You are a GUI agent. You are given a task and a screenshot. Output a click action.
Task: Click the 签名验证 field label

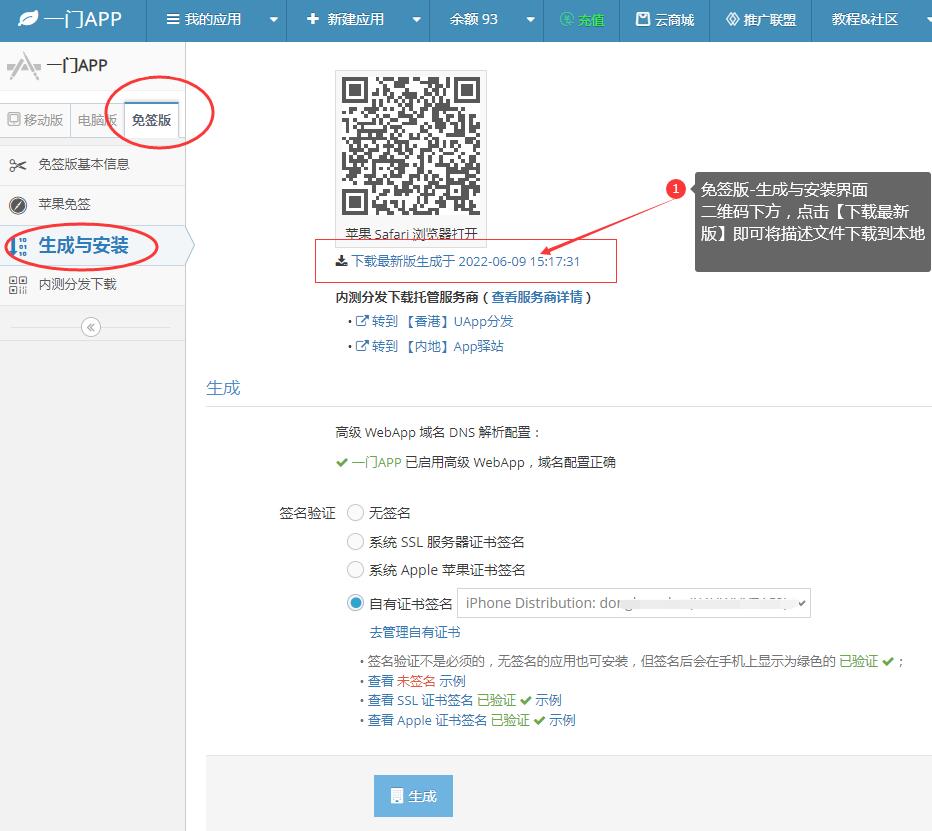307,513
